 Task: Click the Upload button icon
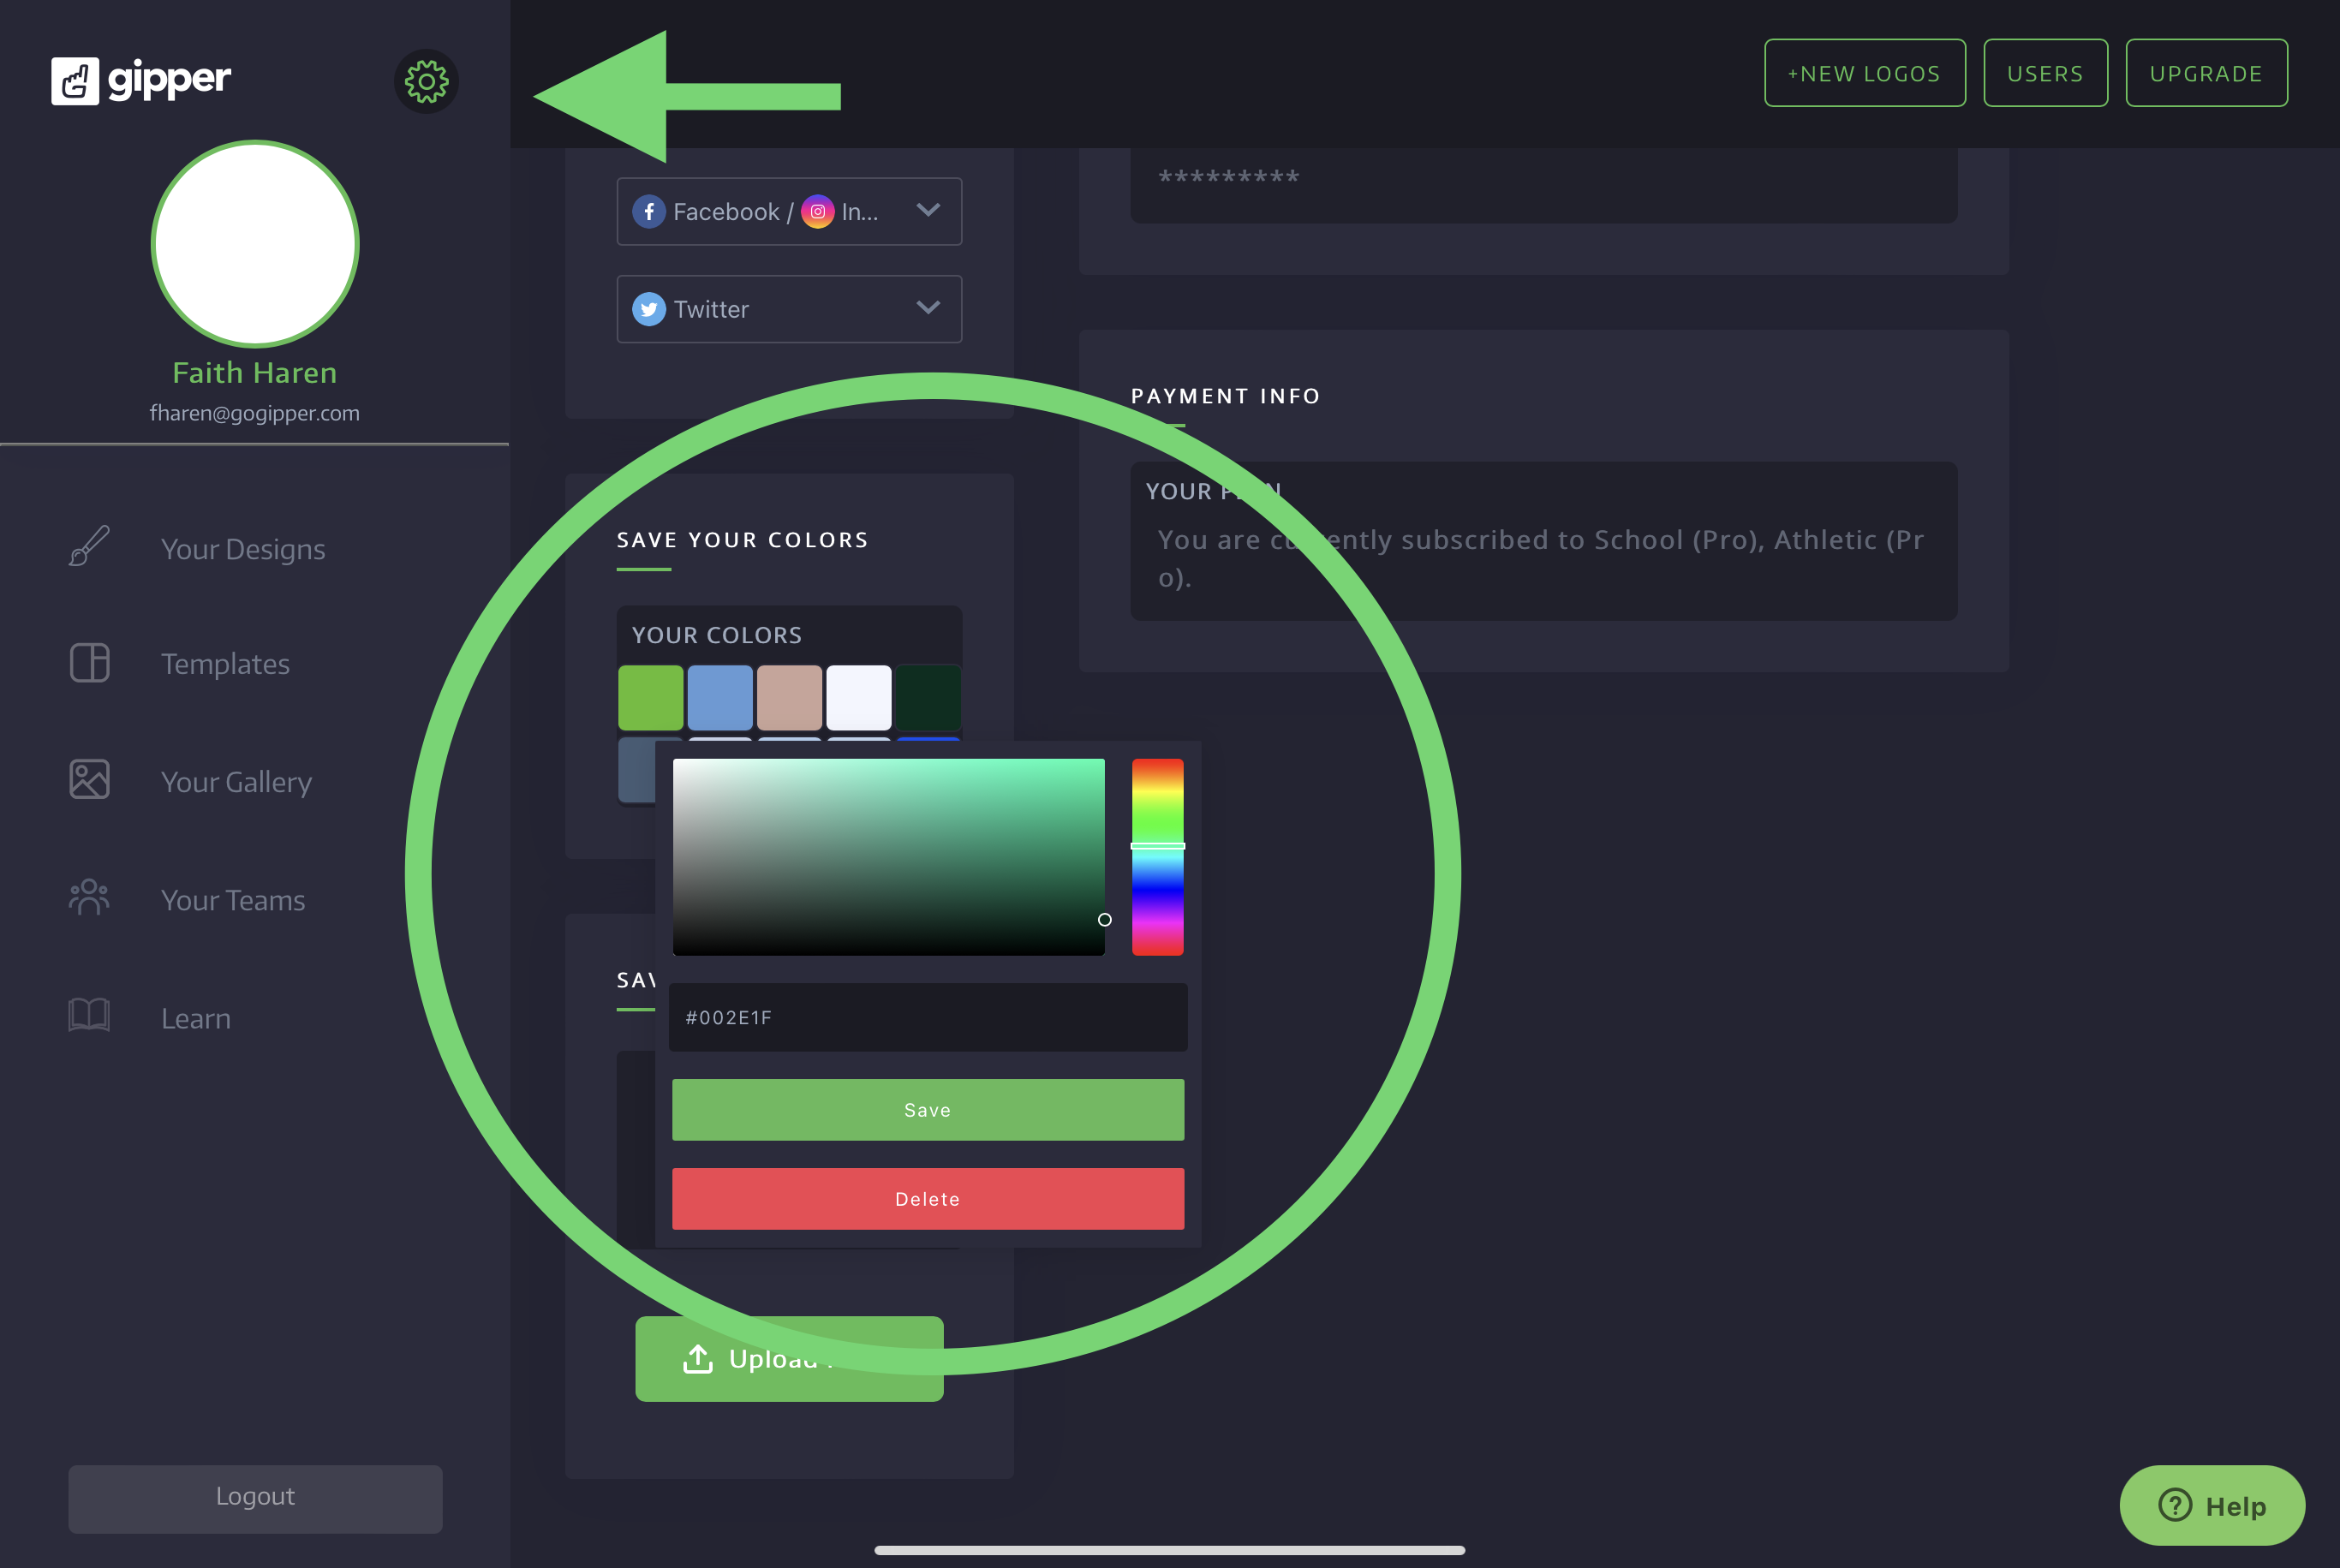tap(696, 1358)
